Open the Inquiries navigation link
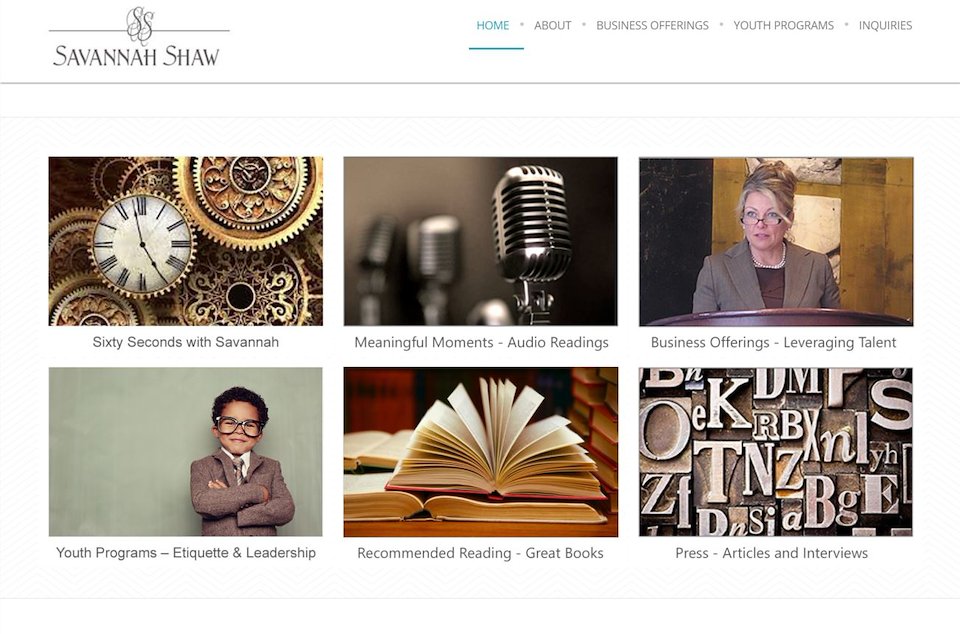960x634 pixels. (x=885, y=26)
